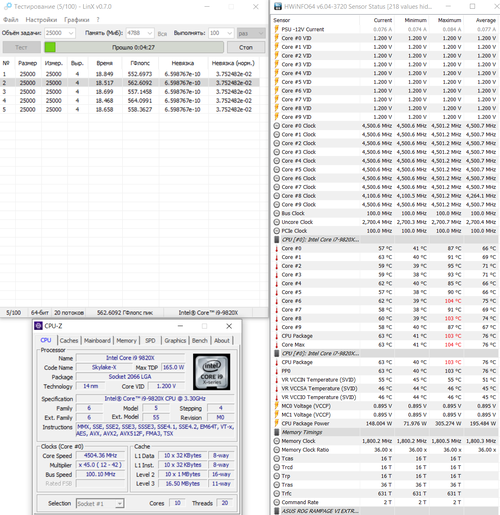Click the Sensor column header in HWiNFO64
Image resolution: width=500 pixels, height=515 pixels.
(x=282, y=20)
